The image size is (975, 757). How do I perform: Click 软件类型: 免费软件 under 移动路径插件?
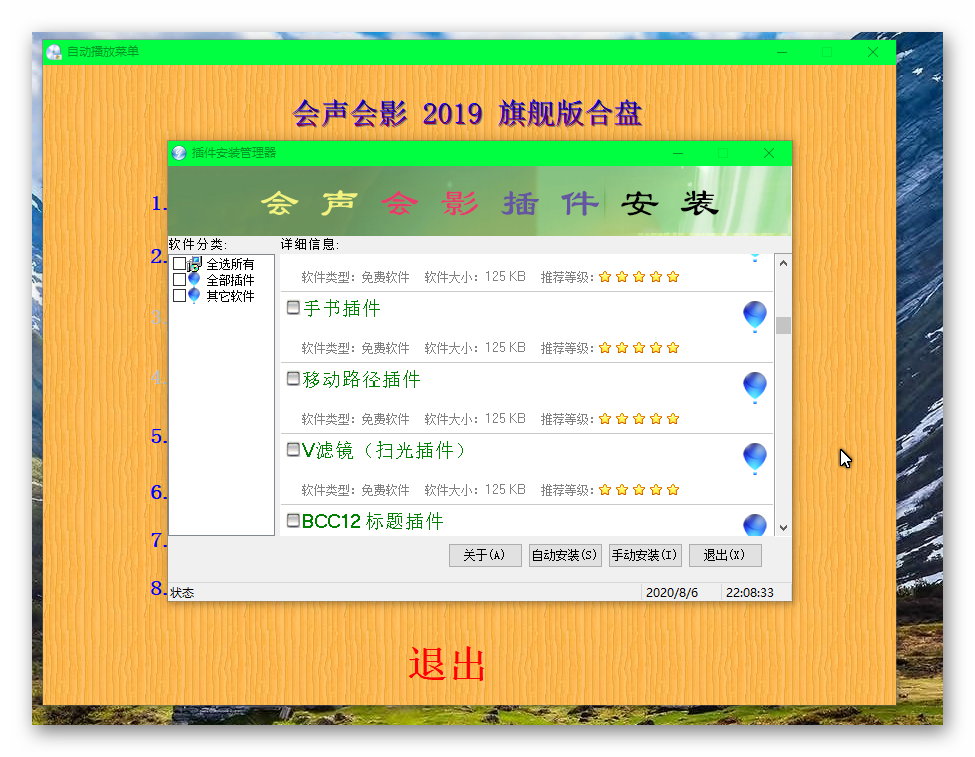point(355,419)
